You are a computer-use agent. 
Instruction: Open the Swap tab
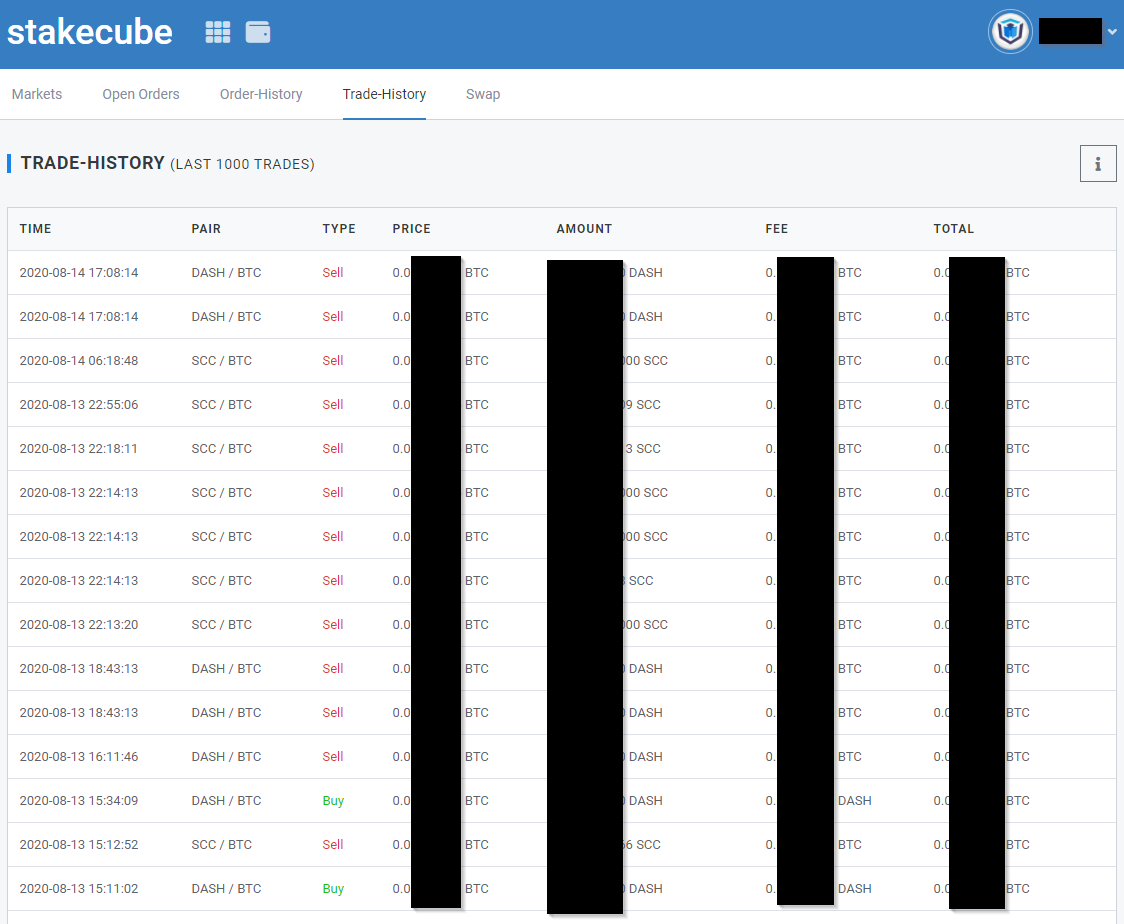[x=483, y=94]
